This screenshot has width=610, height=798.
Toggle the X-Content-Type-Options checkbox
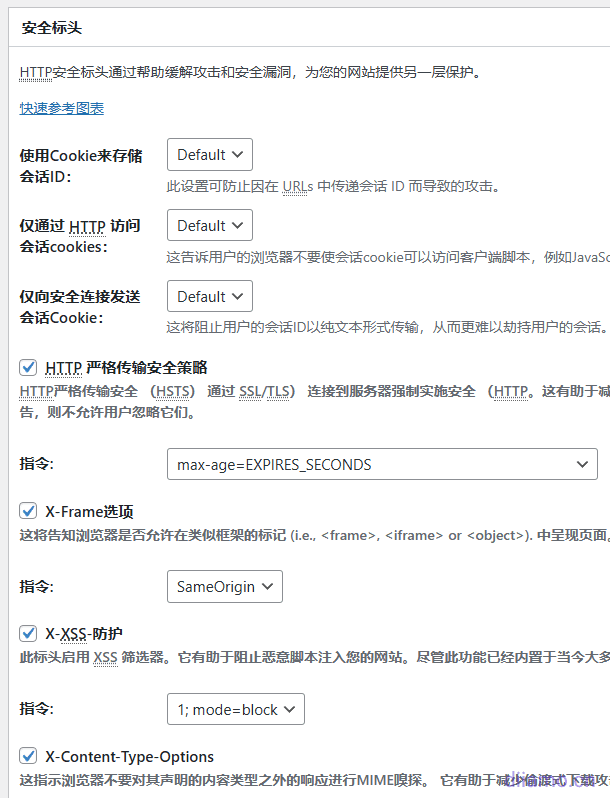(x=29, y=756)
